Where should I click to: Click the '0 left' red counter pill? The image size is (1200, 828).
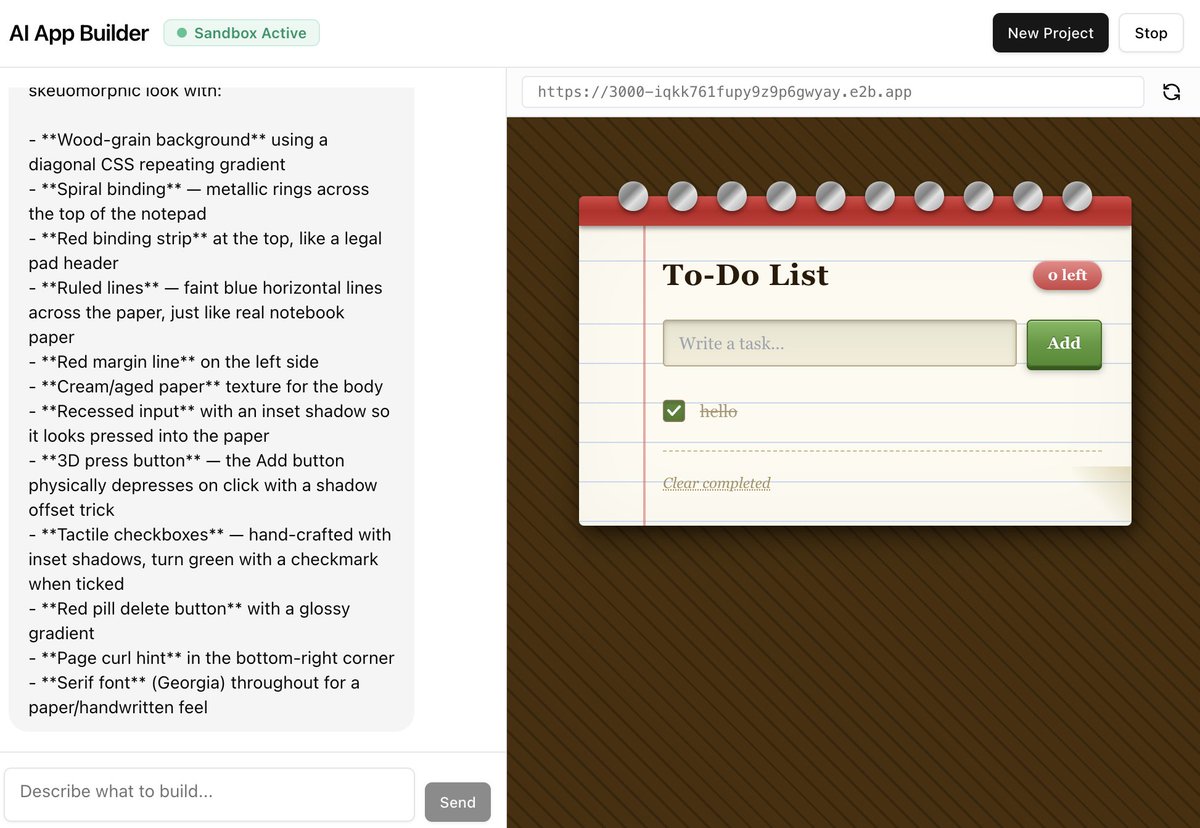point(1067,275)
